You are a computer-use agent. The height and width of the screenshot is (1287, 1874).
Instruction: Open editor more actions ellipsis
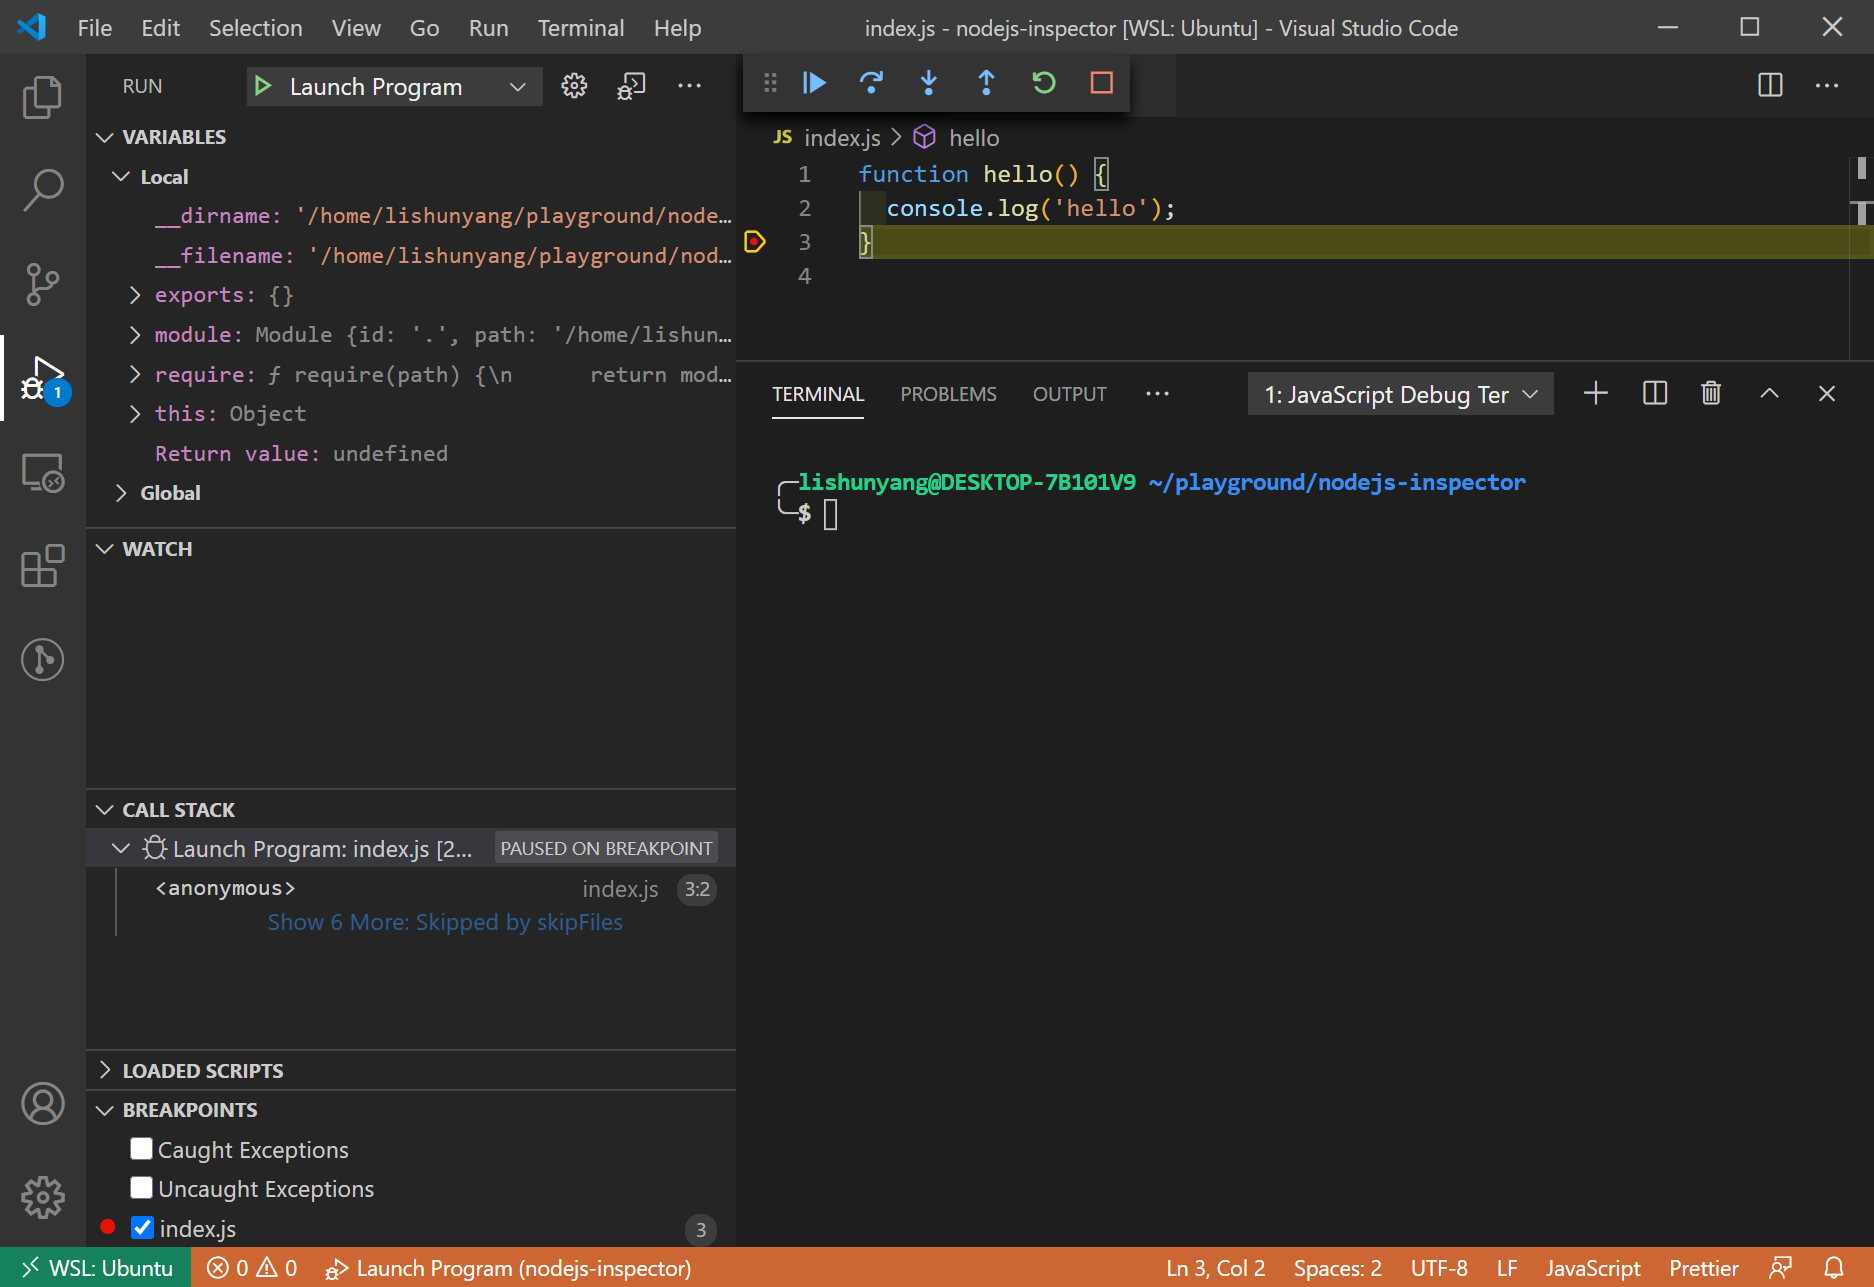(1827, 85)
